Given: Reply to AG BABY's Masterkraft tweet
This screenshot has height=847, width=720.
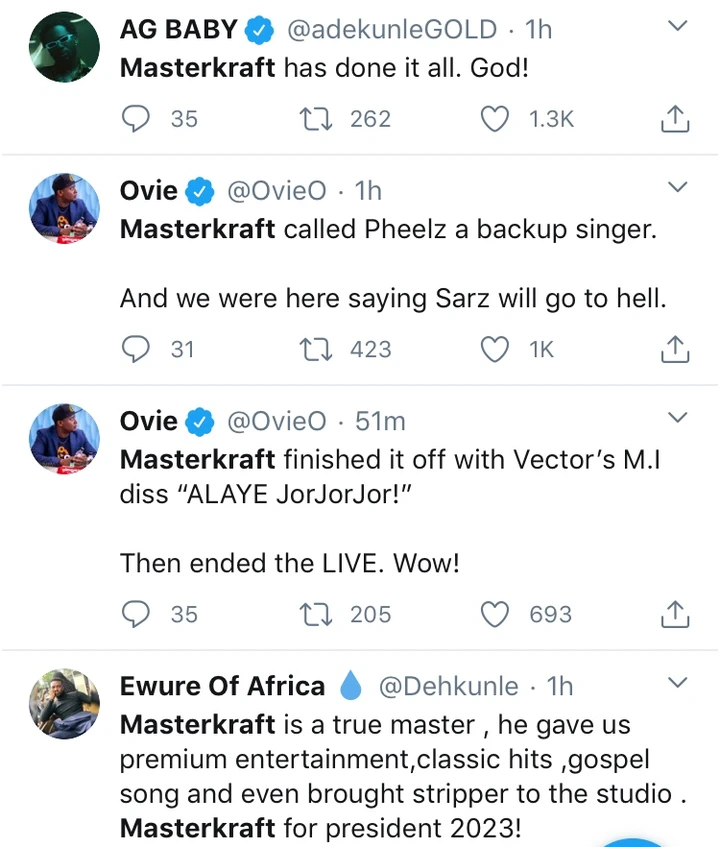Looking at the screenshot, I should point(135,119).
